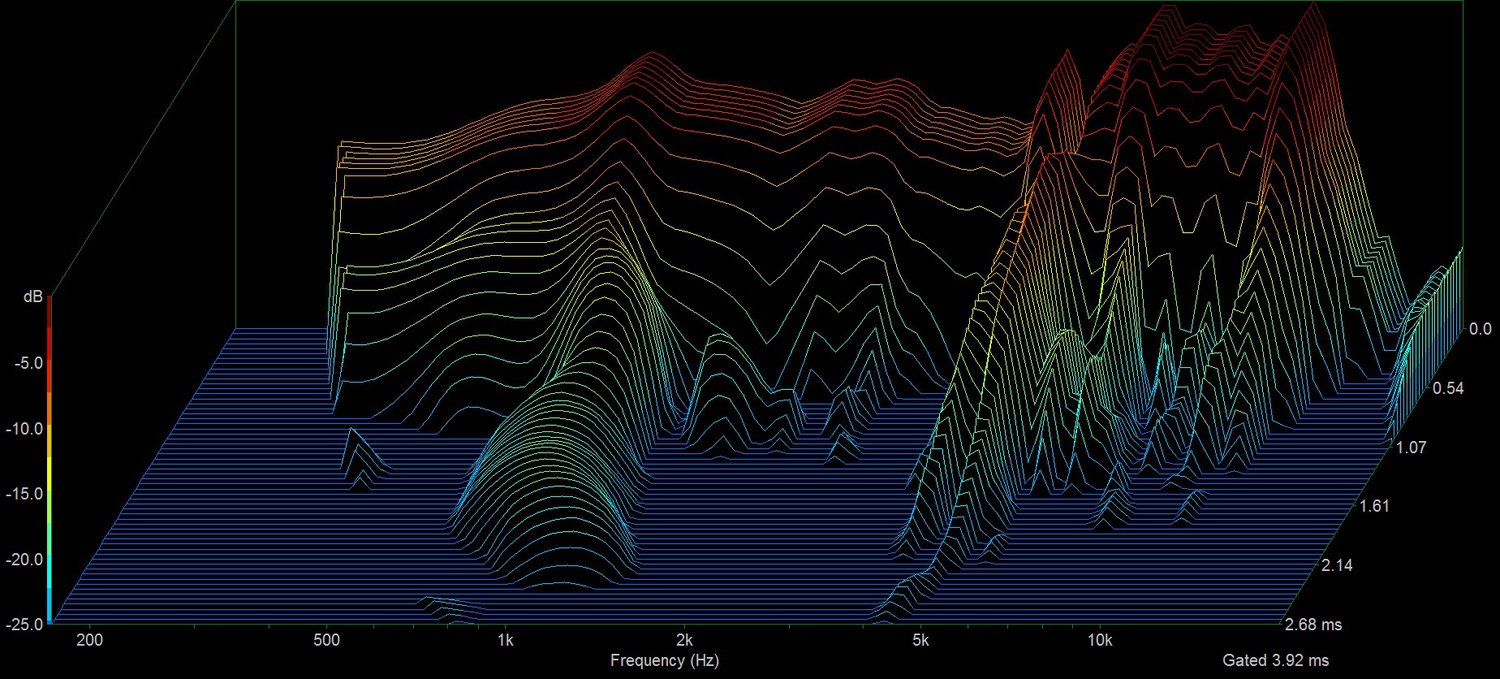Click the dB legend title
Image resolution: width=1500 pixels, height=679 pixels.
click(33, 296)
